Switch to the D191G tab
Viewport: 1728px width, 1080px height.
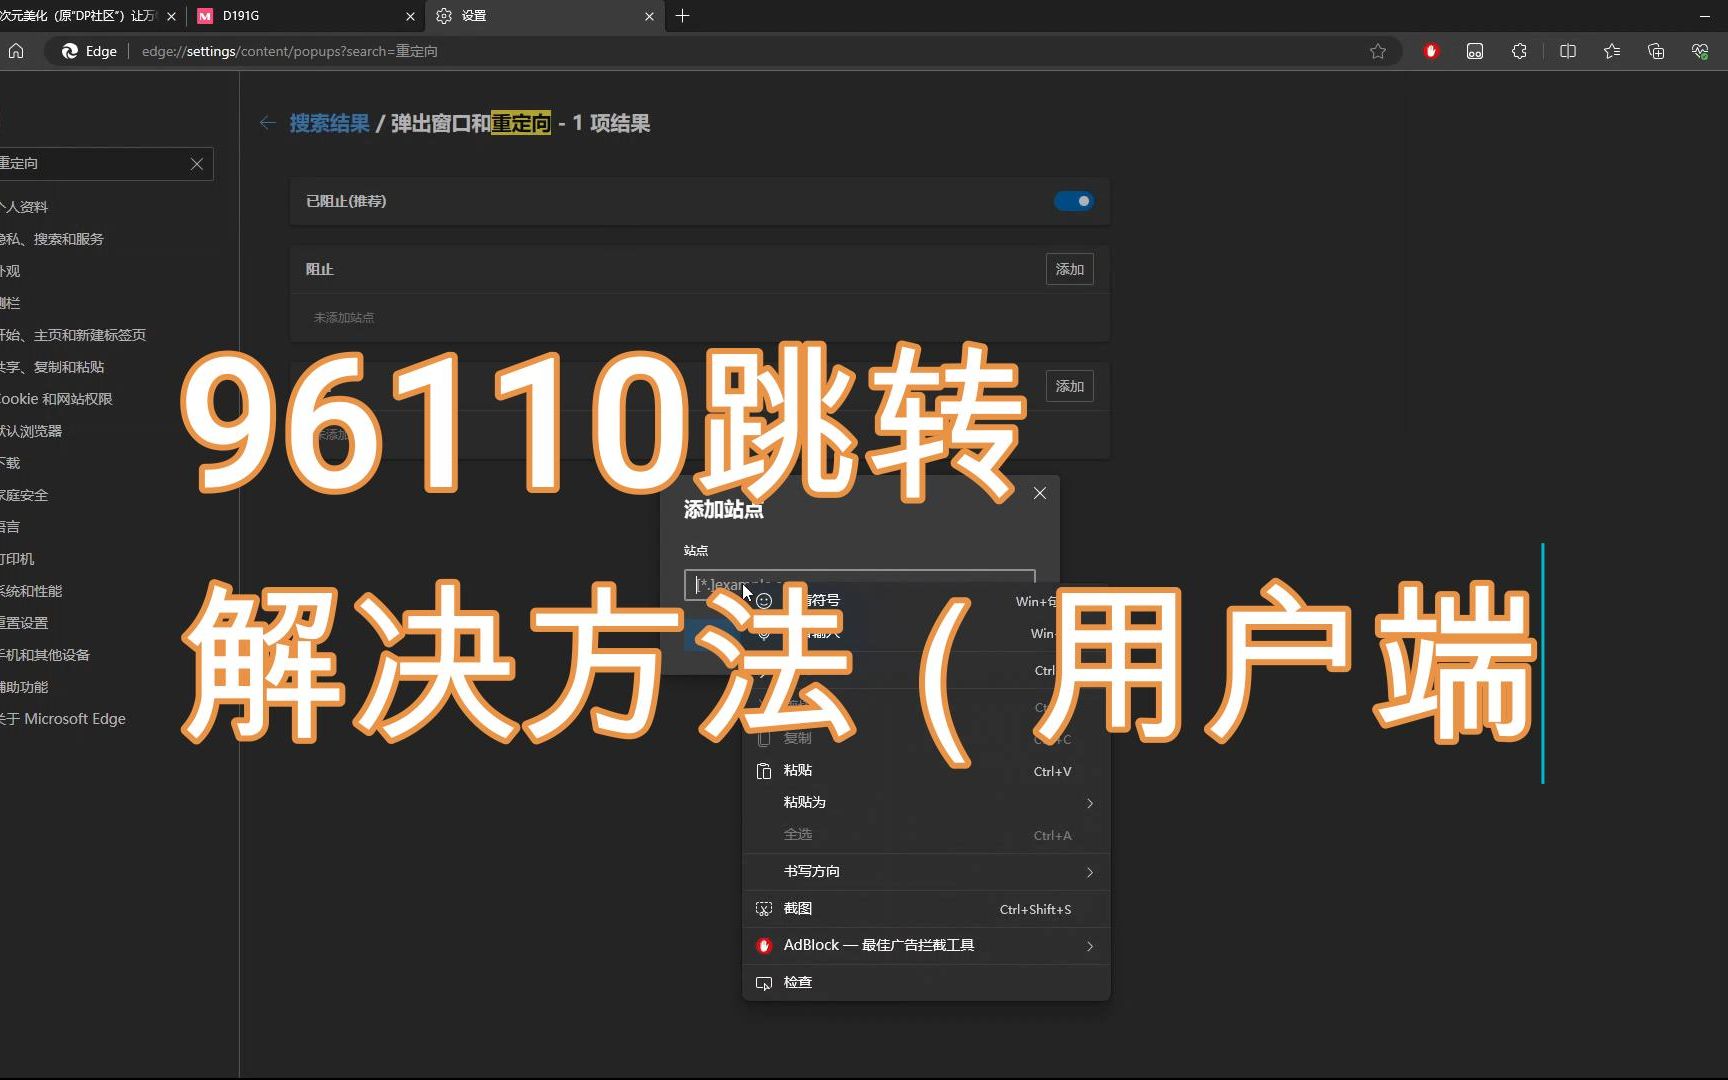pos(305,16)
